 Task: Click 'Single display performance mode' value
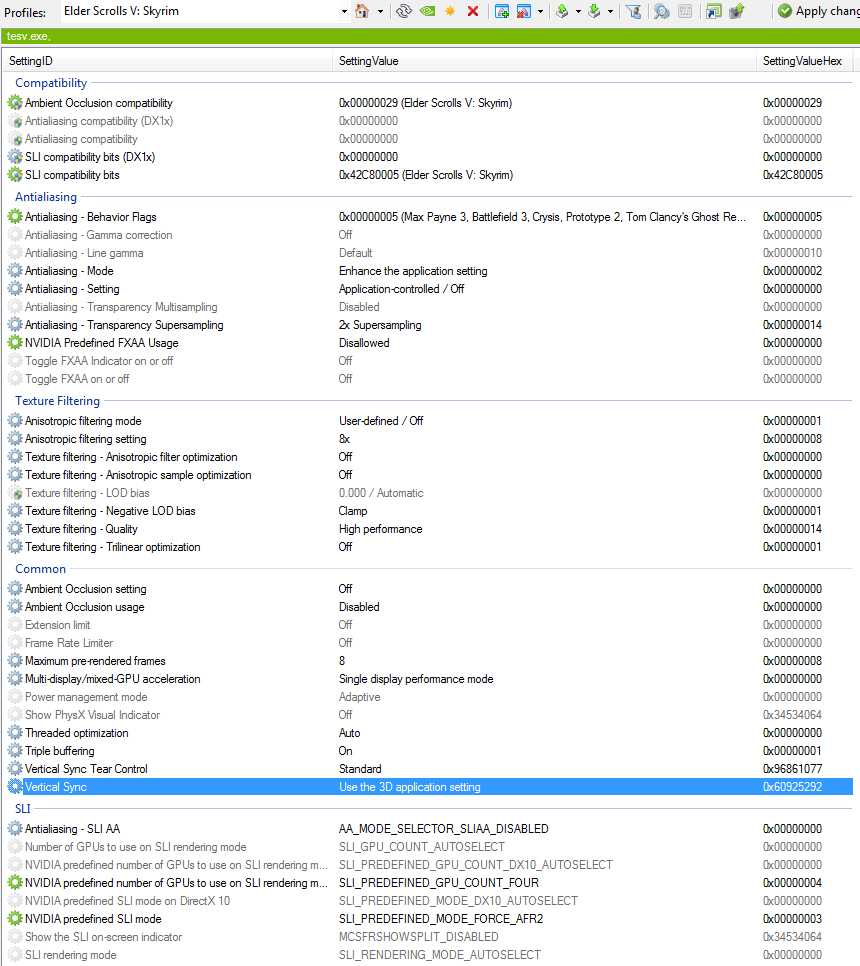click(416, 678)
